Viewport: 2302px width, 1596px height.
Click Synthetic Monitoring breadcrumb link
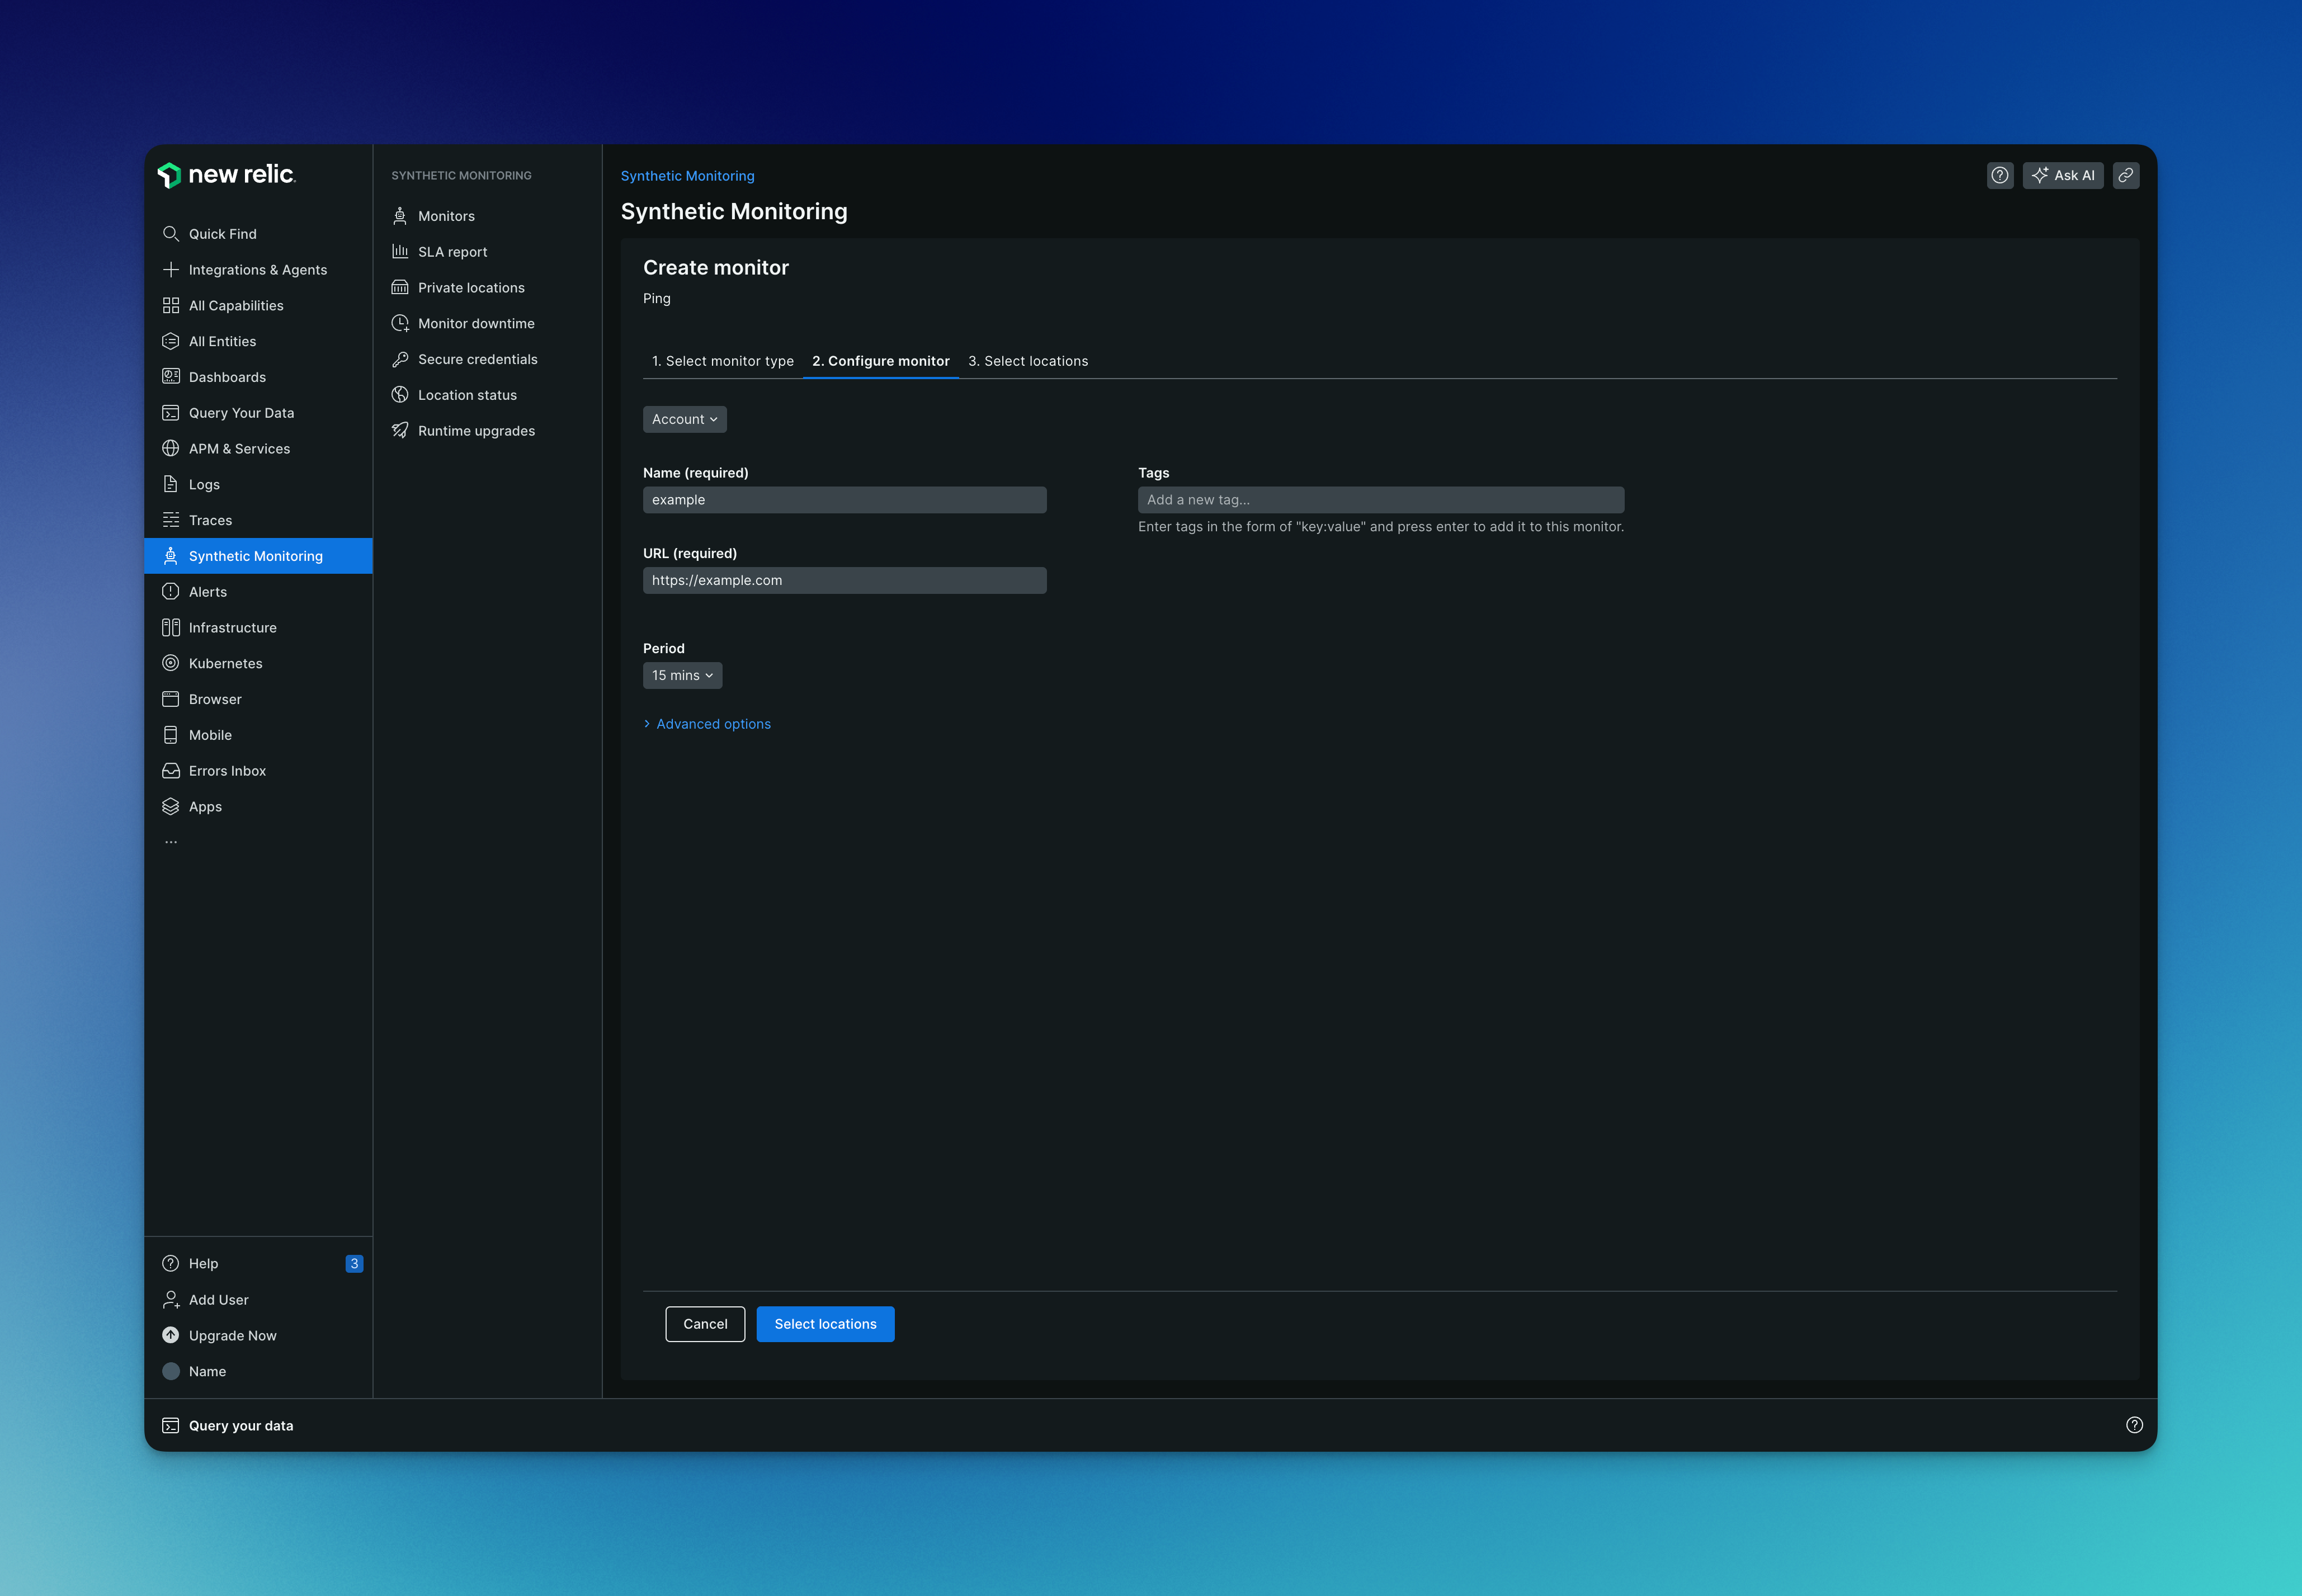click(687, 176)
